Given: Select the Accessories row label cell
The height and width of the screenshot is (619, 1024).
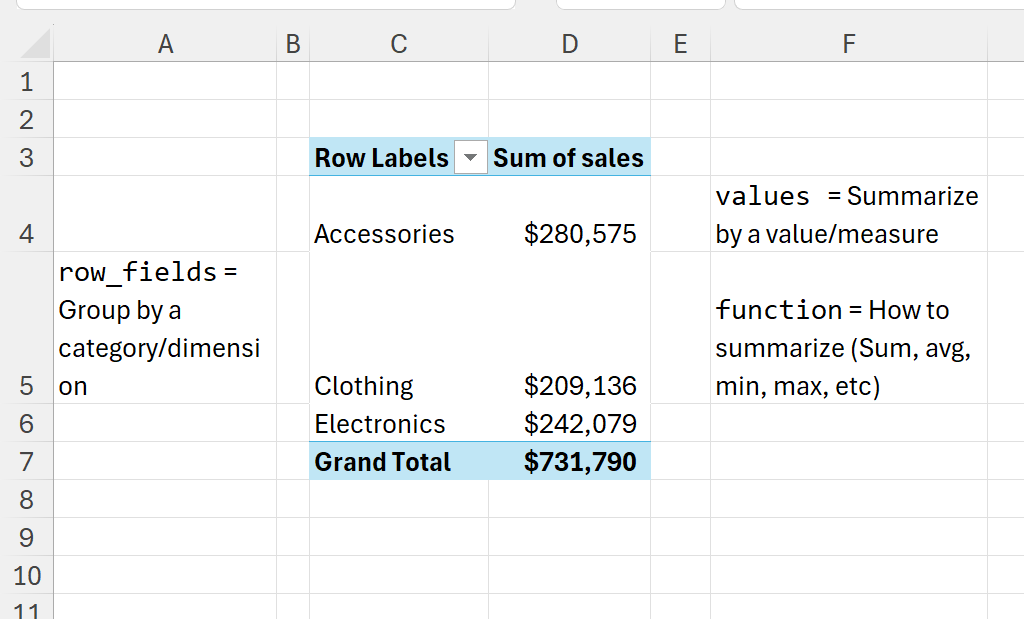Looking at the screenshot, I should [x=384, y=234].
